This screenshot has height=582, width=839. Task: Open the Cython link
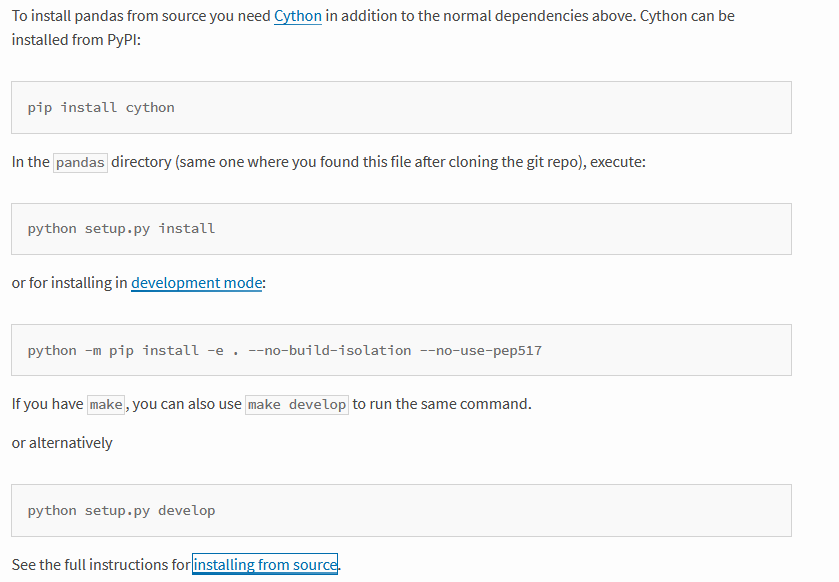pos(298,16)
